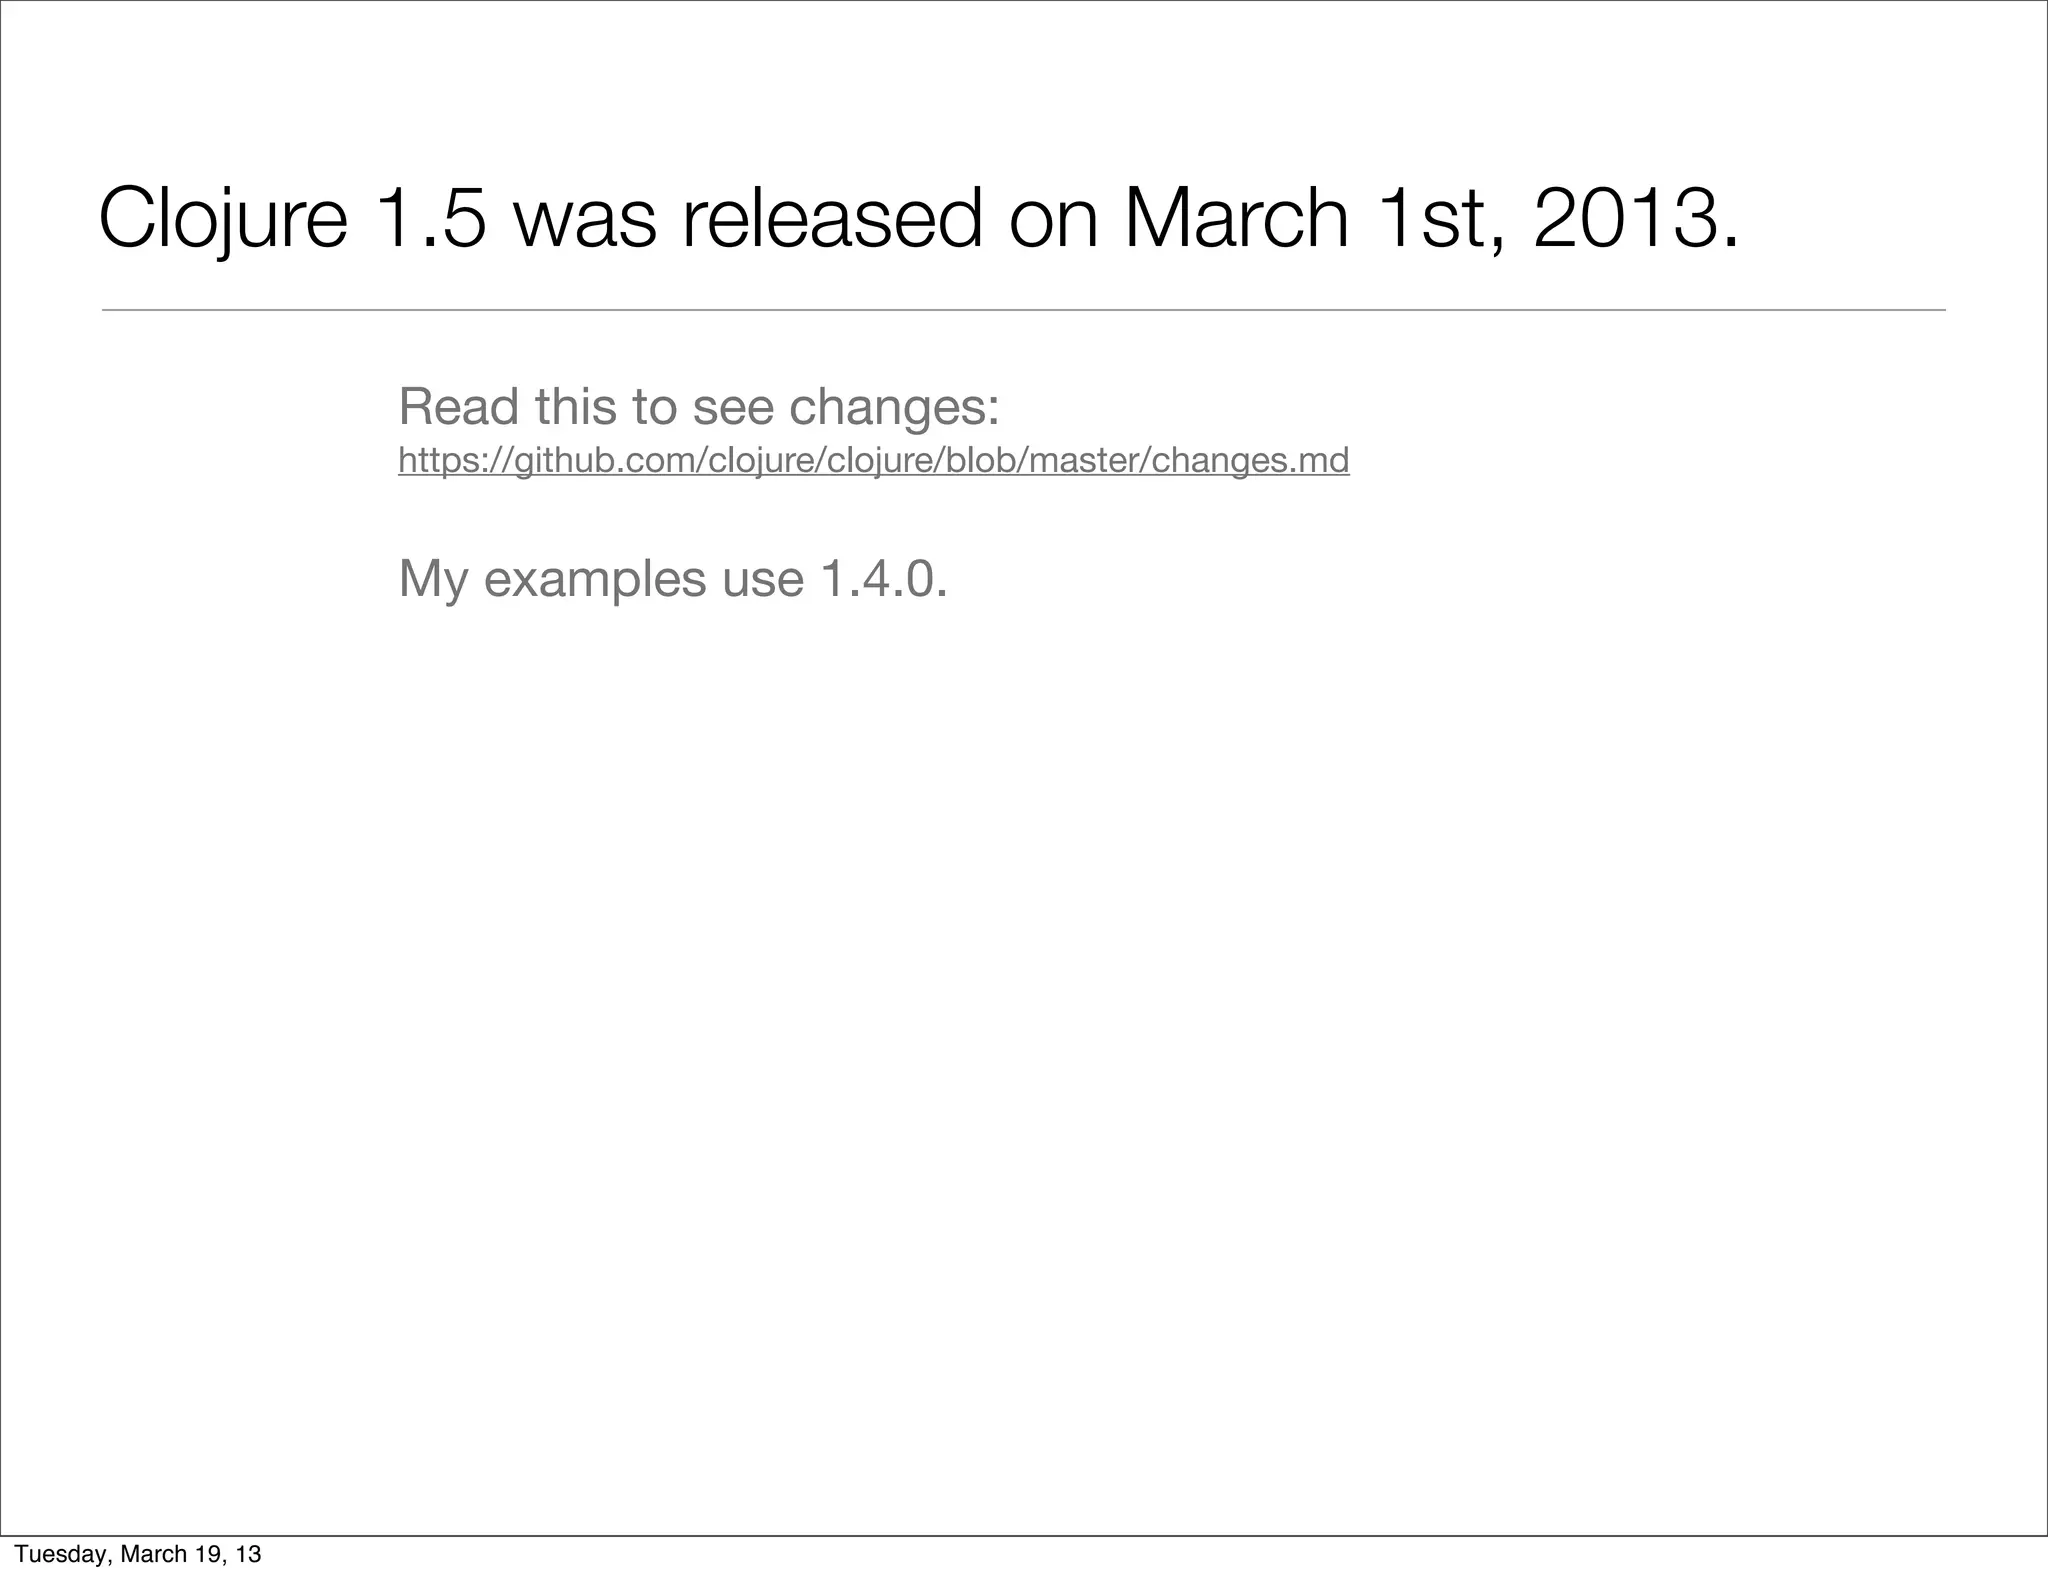Click the word "examples" in body text
Image resolution: width=2048 pixels, height=1576 pixels.
click(x=594, y=578)
